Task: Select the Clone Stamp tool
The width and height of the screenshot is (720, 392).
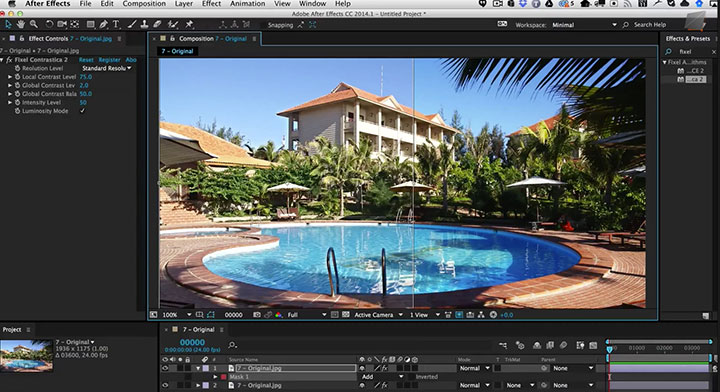Action: click(x=144, y=24)
